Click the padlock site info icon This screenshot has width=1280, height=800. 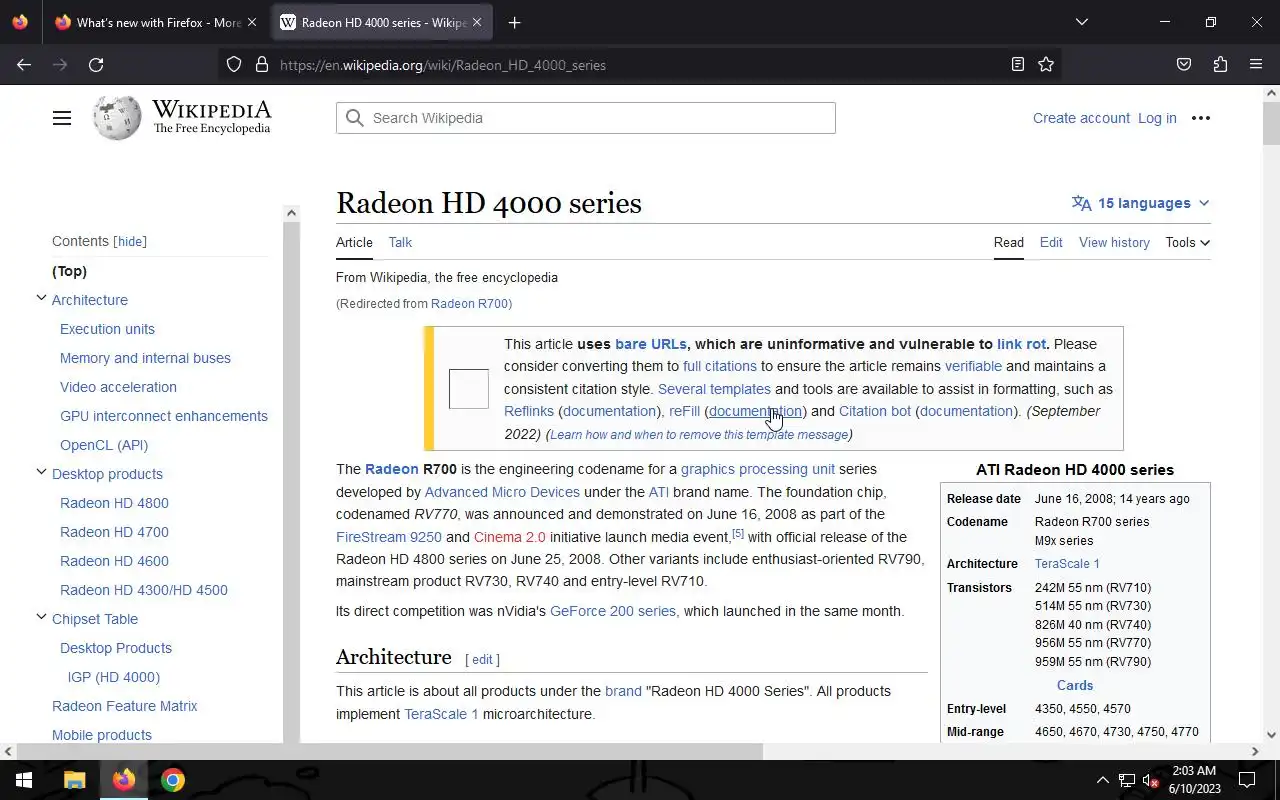[x=262, y=65]
